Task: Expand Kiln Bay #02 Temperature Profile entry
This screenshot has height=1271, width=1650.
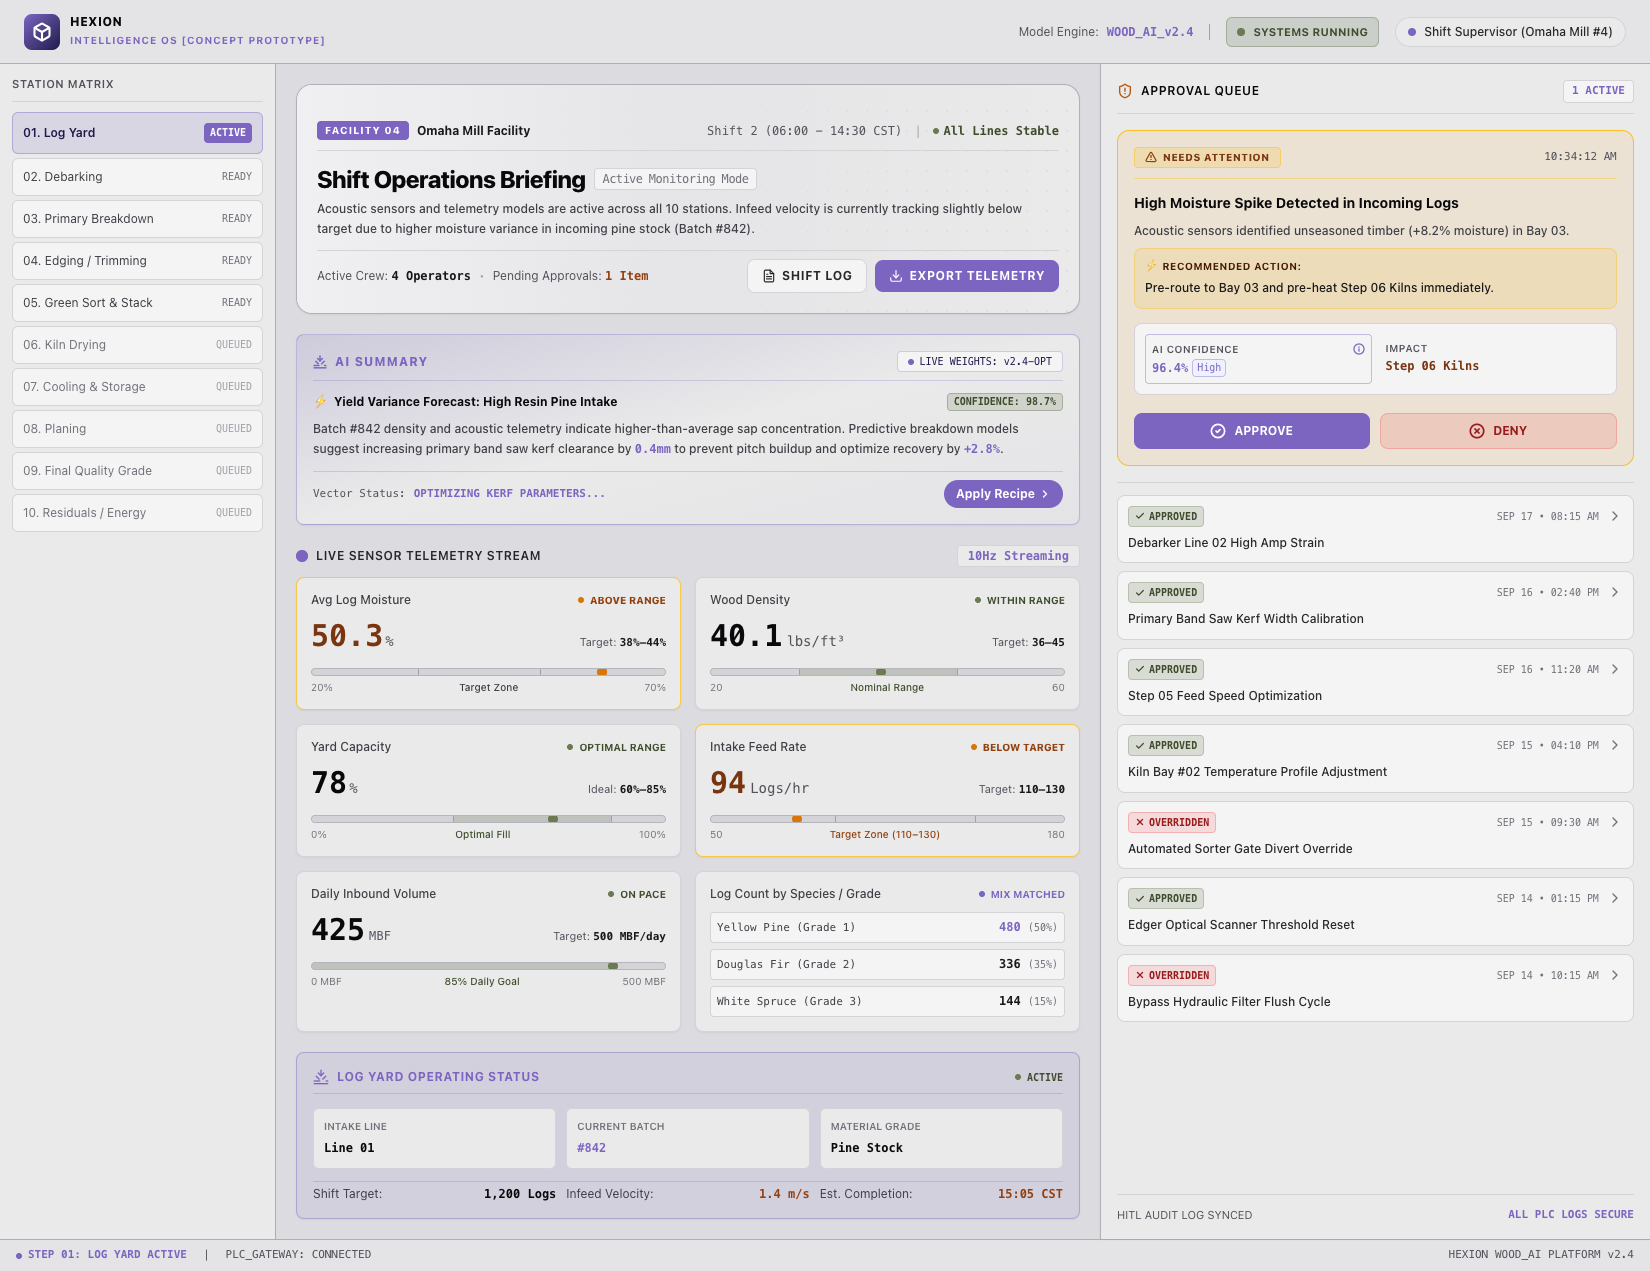Action: [1375, 758]
